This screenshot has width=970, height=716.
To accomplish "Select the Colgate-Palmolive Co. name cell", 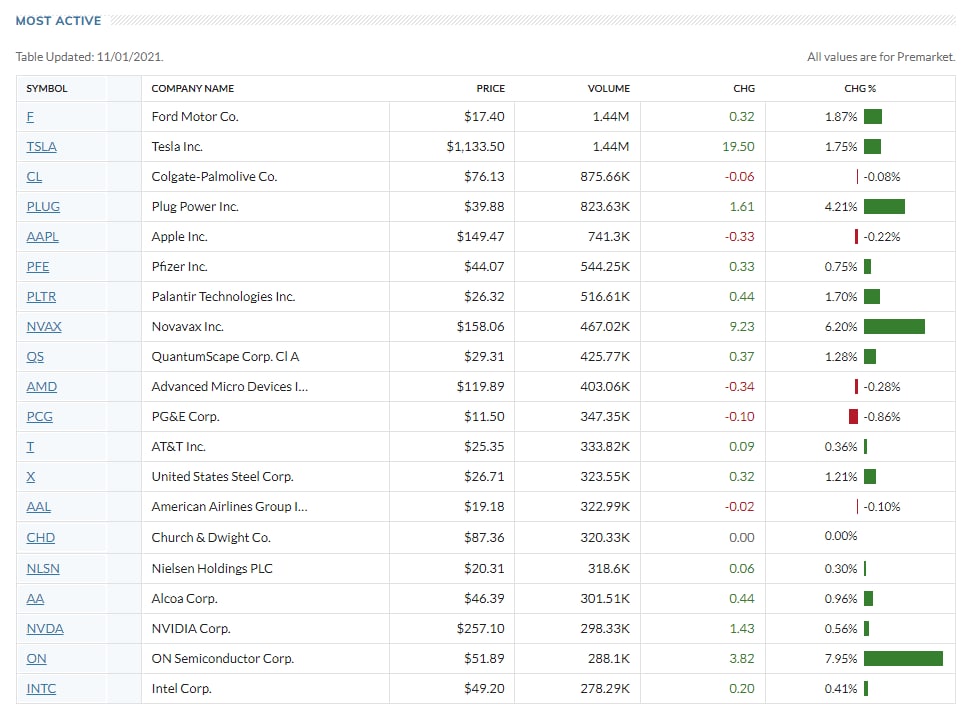I will (214, 177).
